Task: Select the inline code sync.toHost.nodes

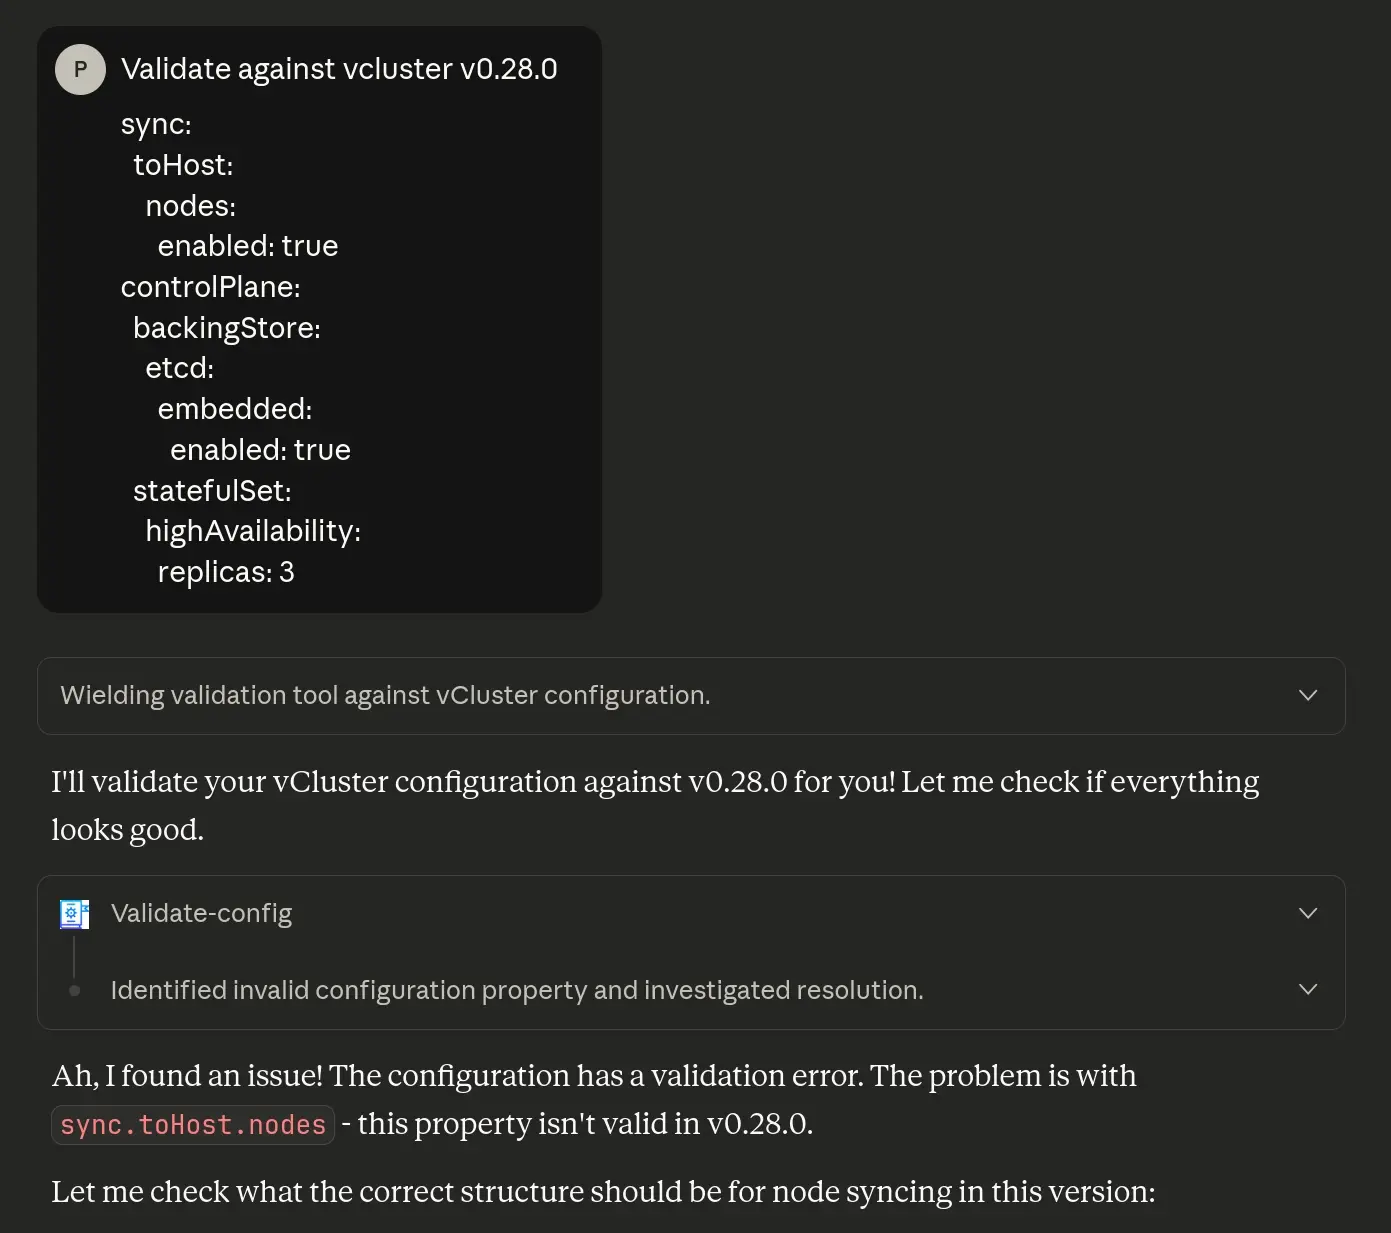Action: (192, 1124)
